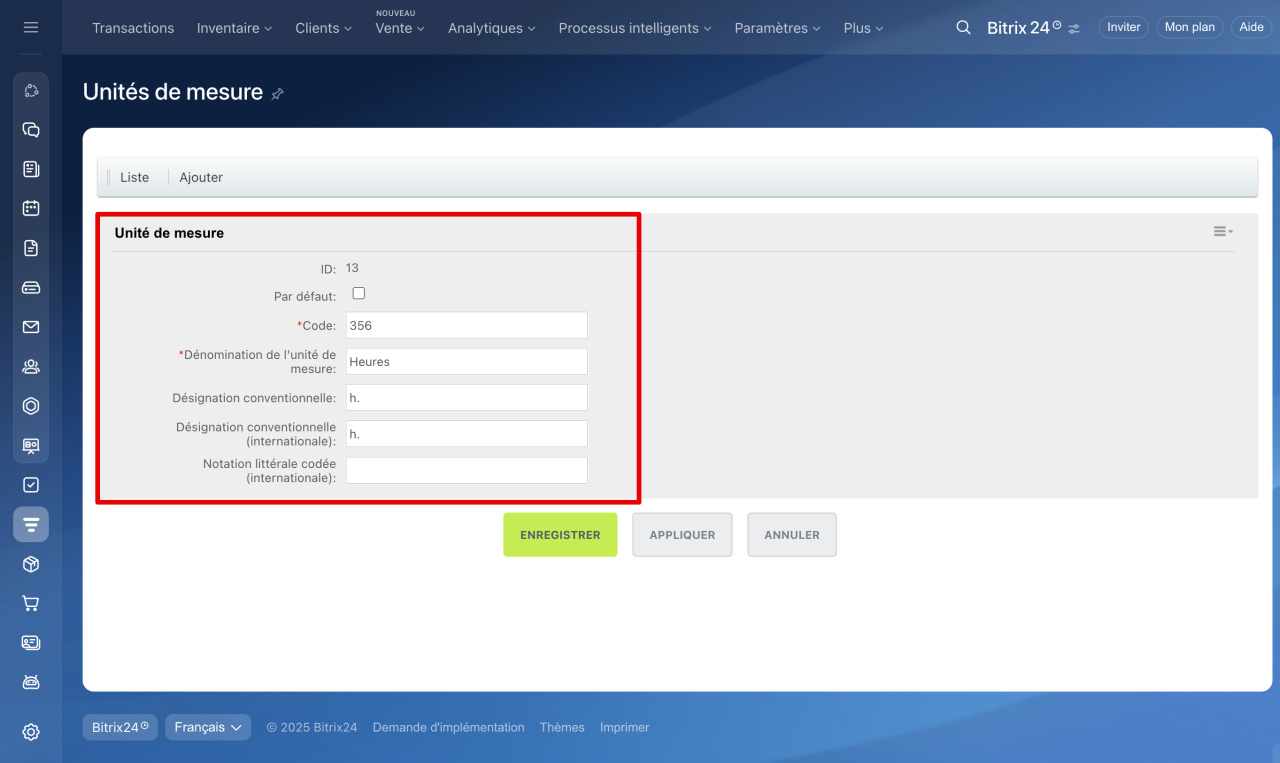Click the Notation littérale codée field
Screen dimensions: 1280x763
pyautogui.click(x=466, y=470)
